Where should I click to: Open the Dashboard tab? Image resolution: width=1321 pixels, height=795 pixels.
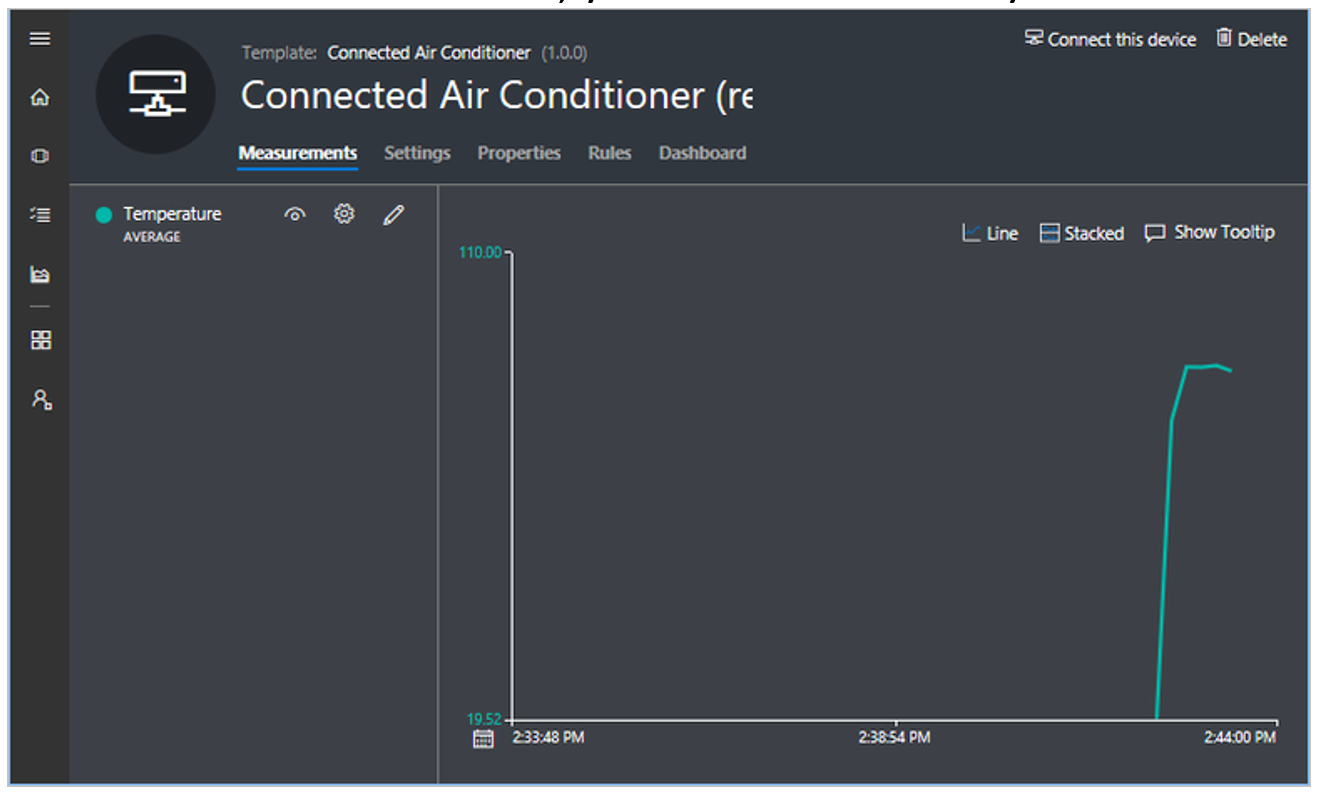702,153
